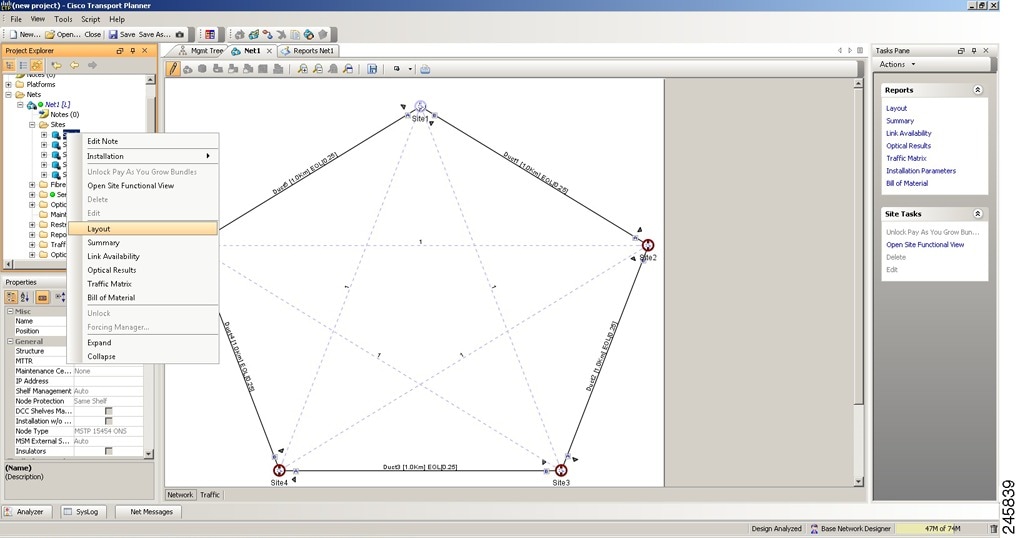Click the alphabetical sort icon in Properties
Image resolution: width=1020 pixels, height=538 pixels.
pos(25,297)
